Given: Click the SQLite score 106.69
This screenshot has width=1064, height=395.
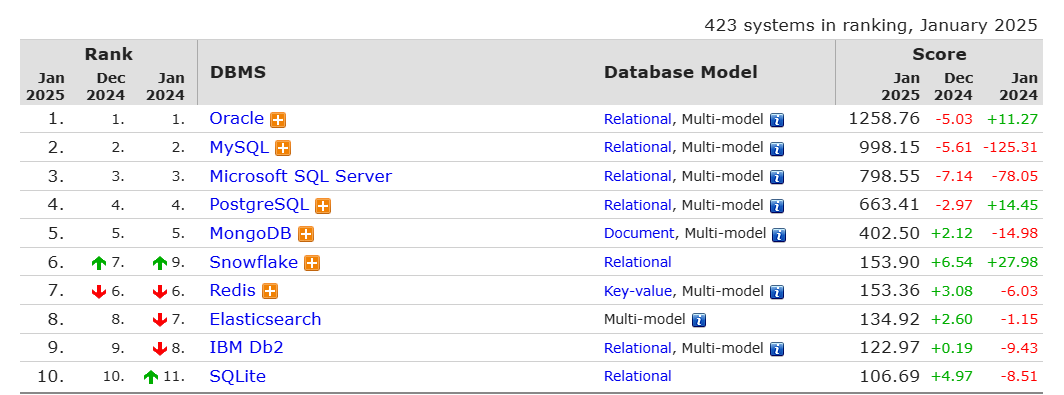Looking at the screenshot, I should pos(890,376).
